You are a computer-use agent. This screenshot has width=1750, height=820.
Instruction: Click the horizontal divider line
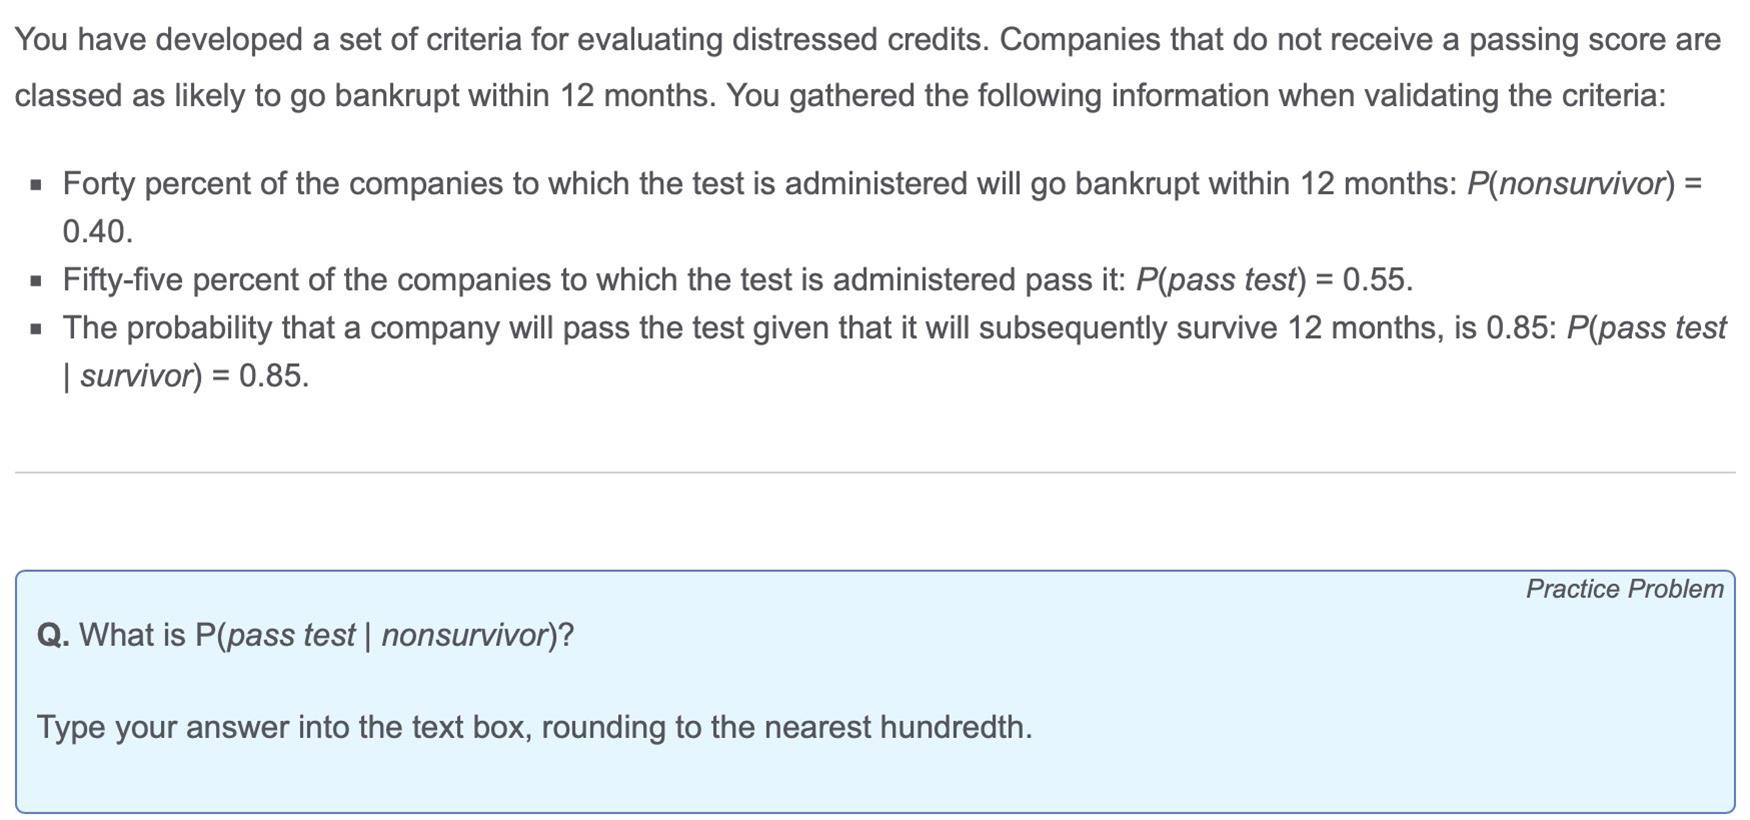coord(875,472)
